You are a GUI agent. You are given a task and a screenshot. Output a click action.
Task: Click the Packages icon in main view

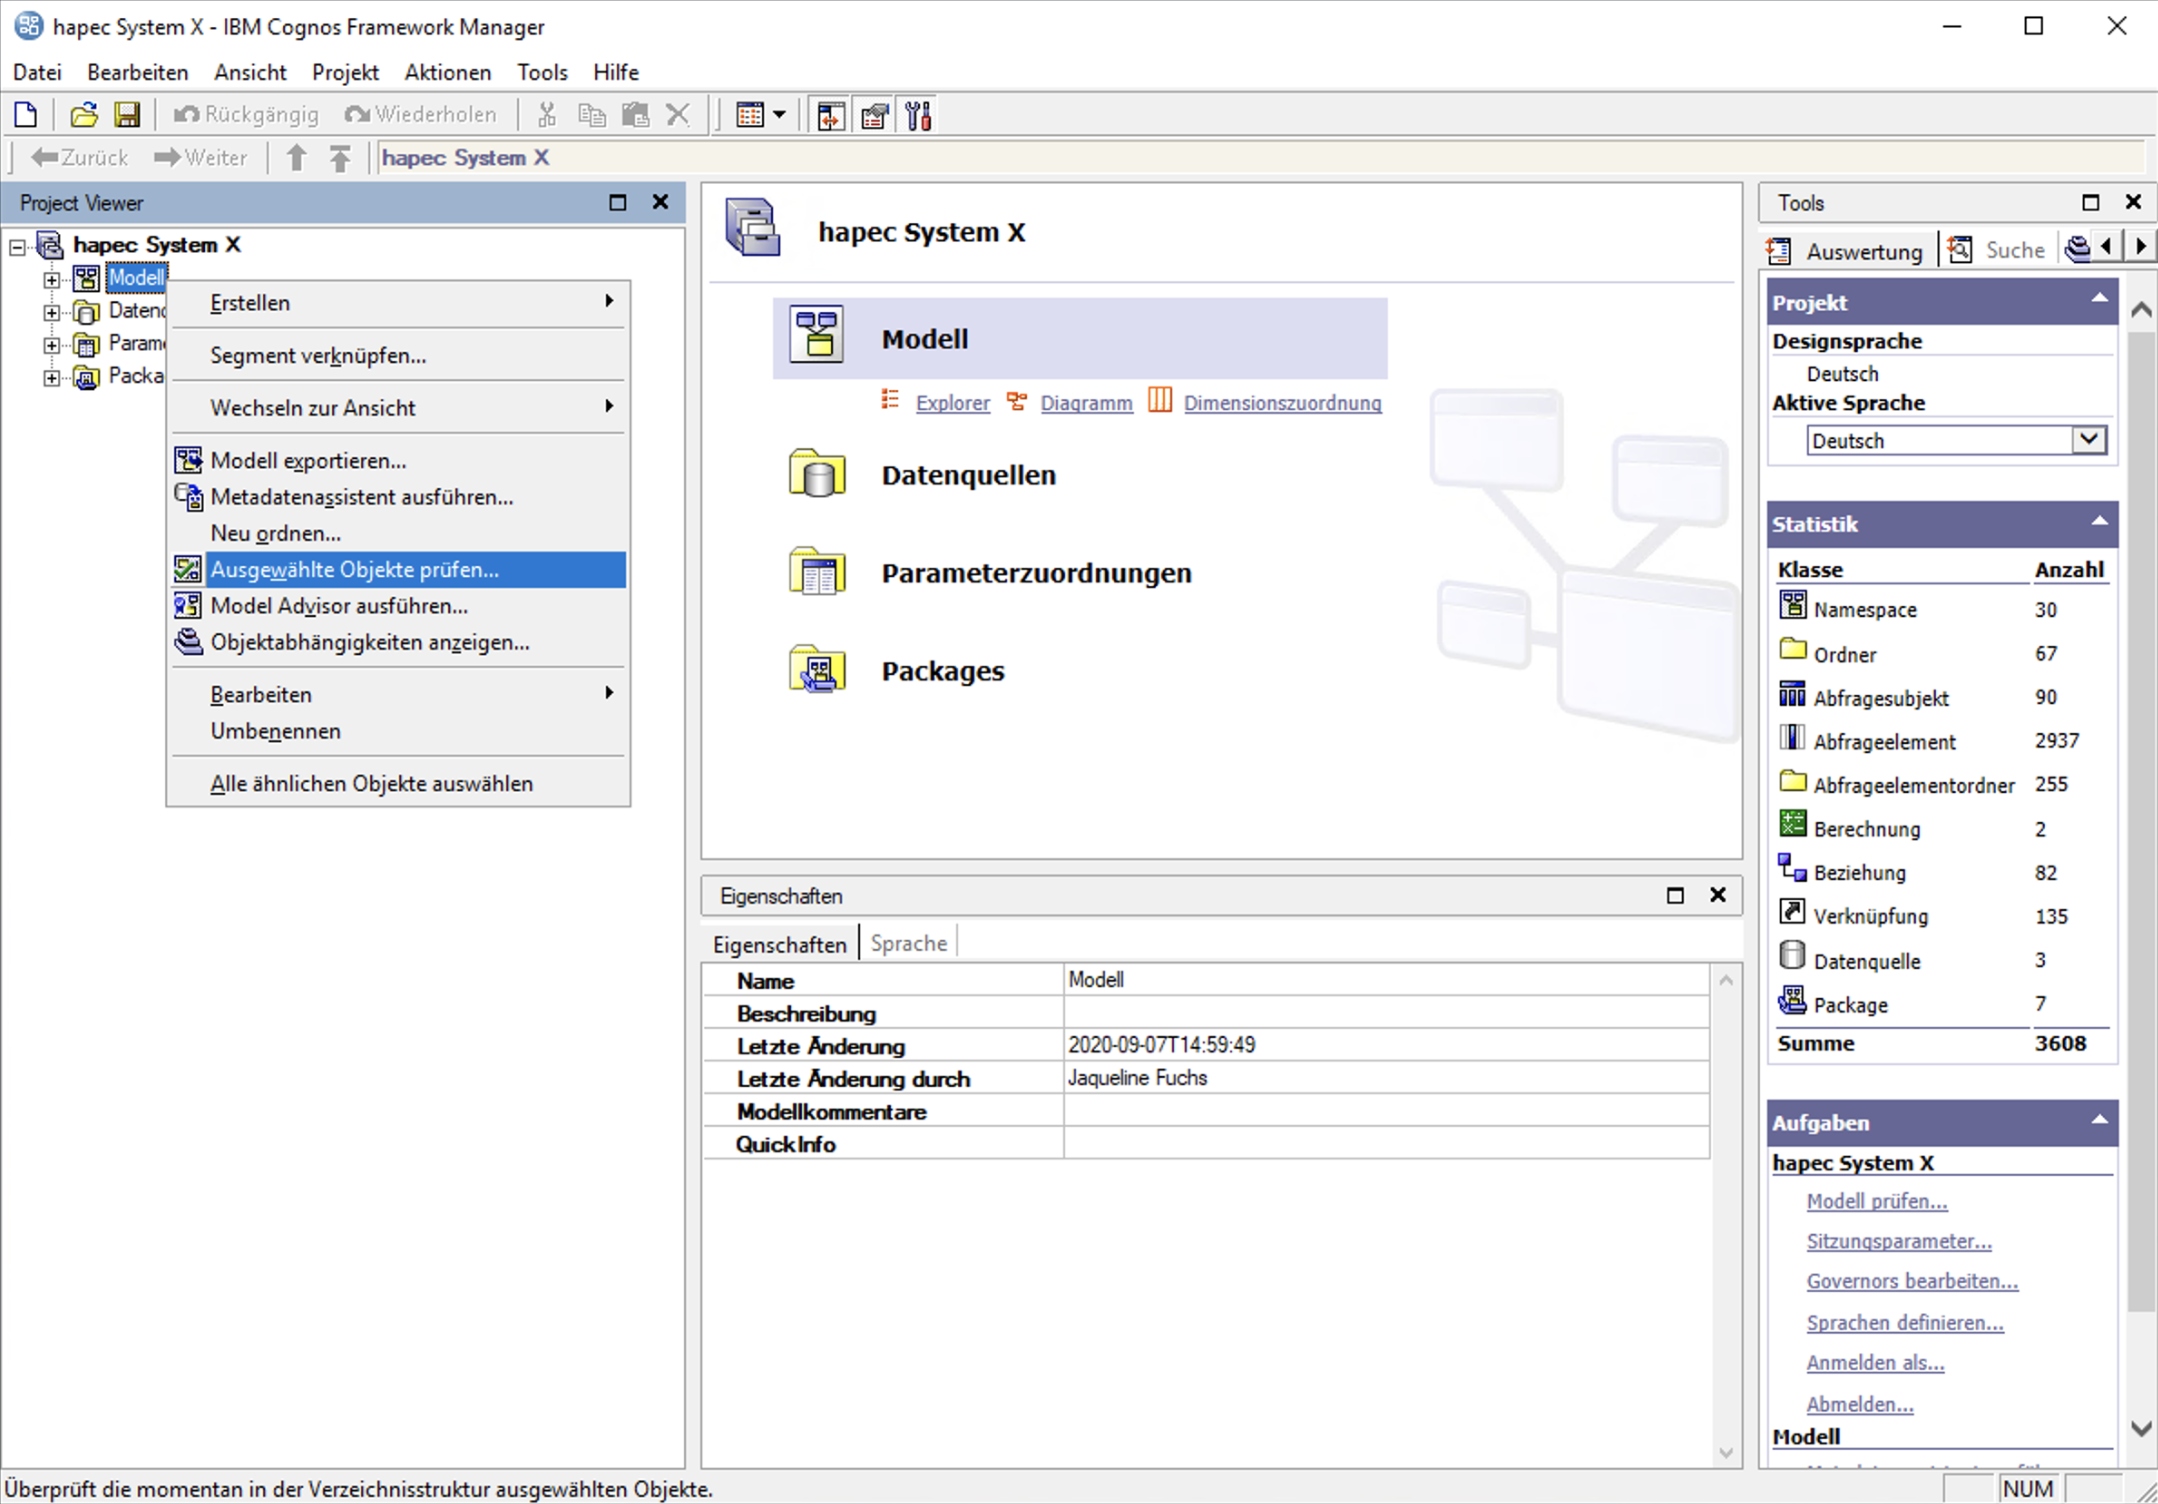pos(817,670)
